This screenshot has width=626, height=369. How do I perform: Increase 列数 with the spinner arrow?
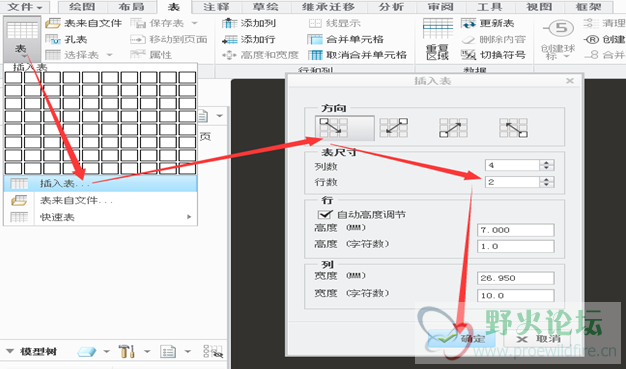coord(547,162)
